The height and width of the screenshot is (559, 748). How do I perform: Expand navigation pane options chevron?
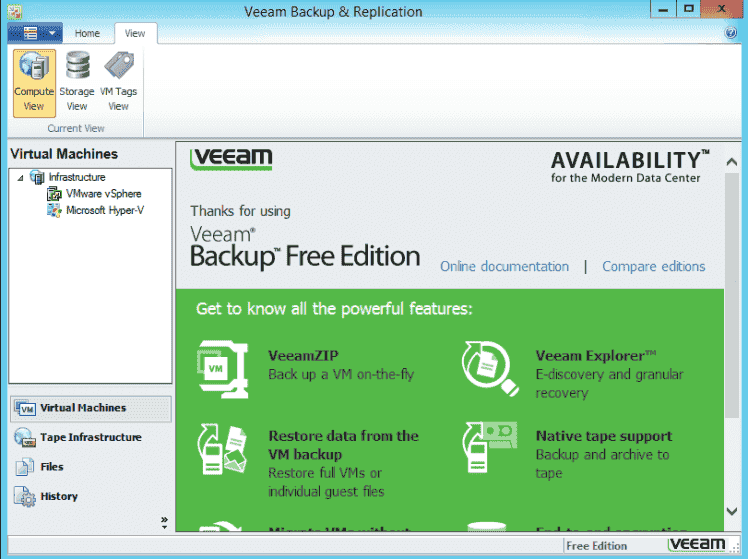point(165,521)
